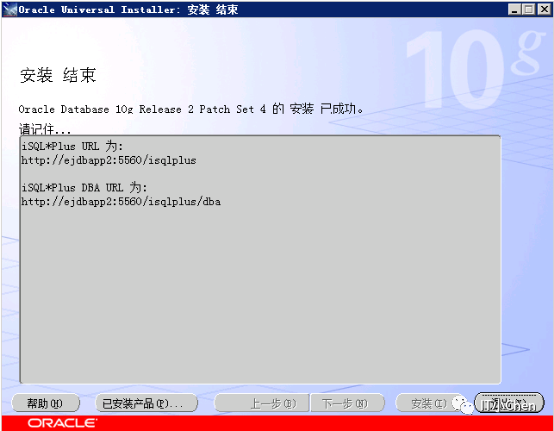Image resolution: width=554 pixels, height=431 pixels.
Task: Maximize the installer window
Action: [x=529, y=10]
